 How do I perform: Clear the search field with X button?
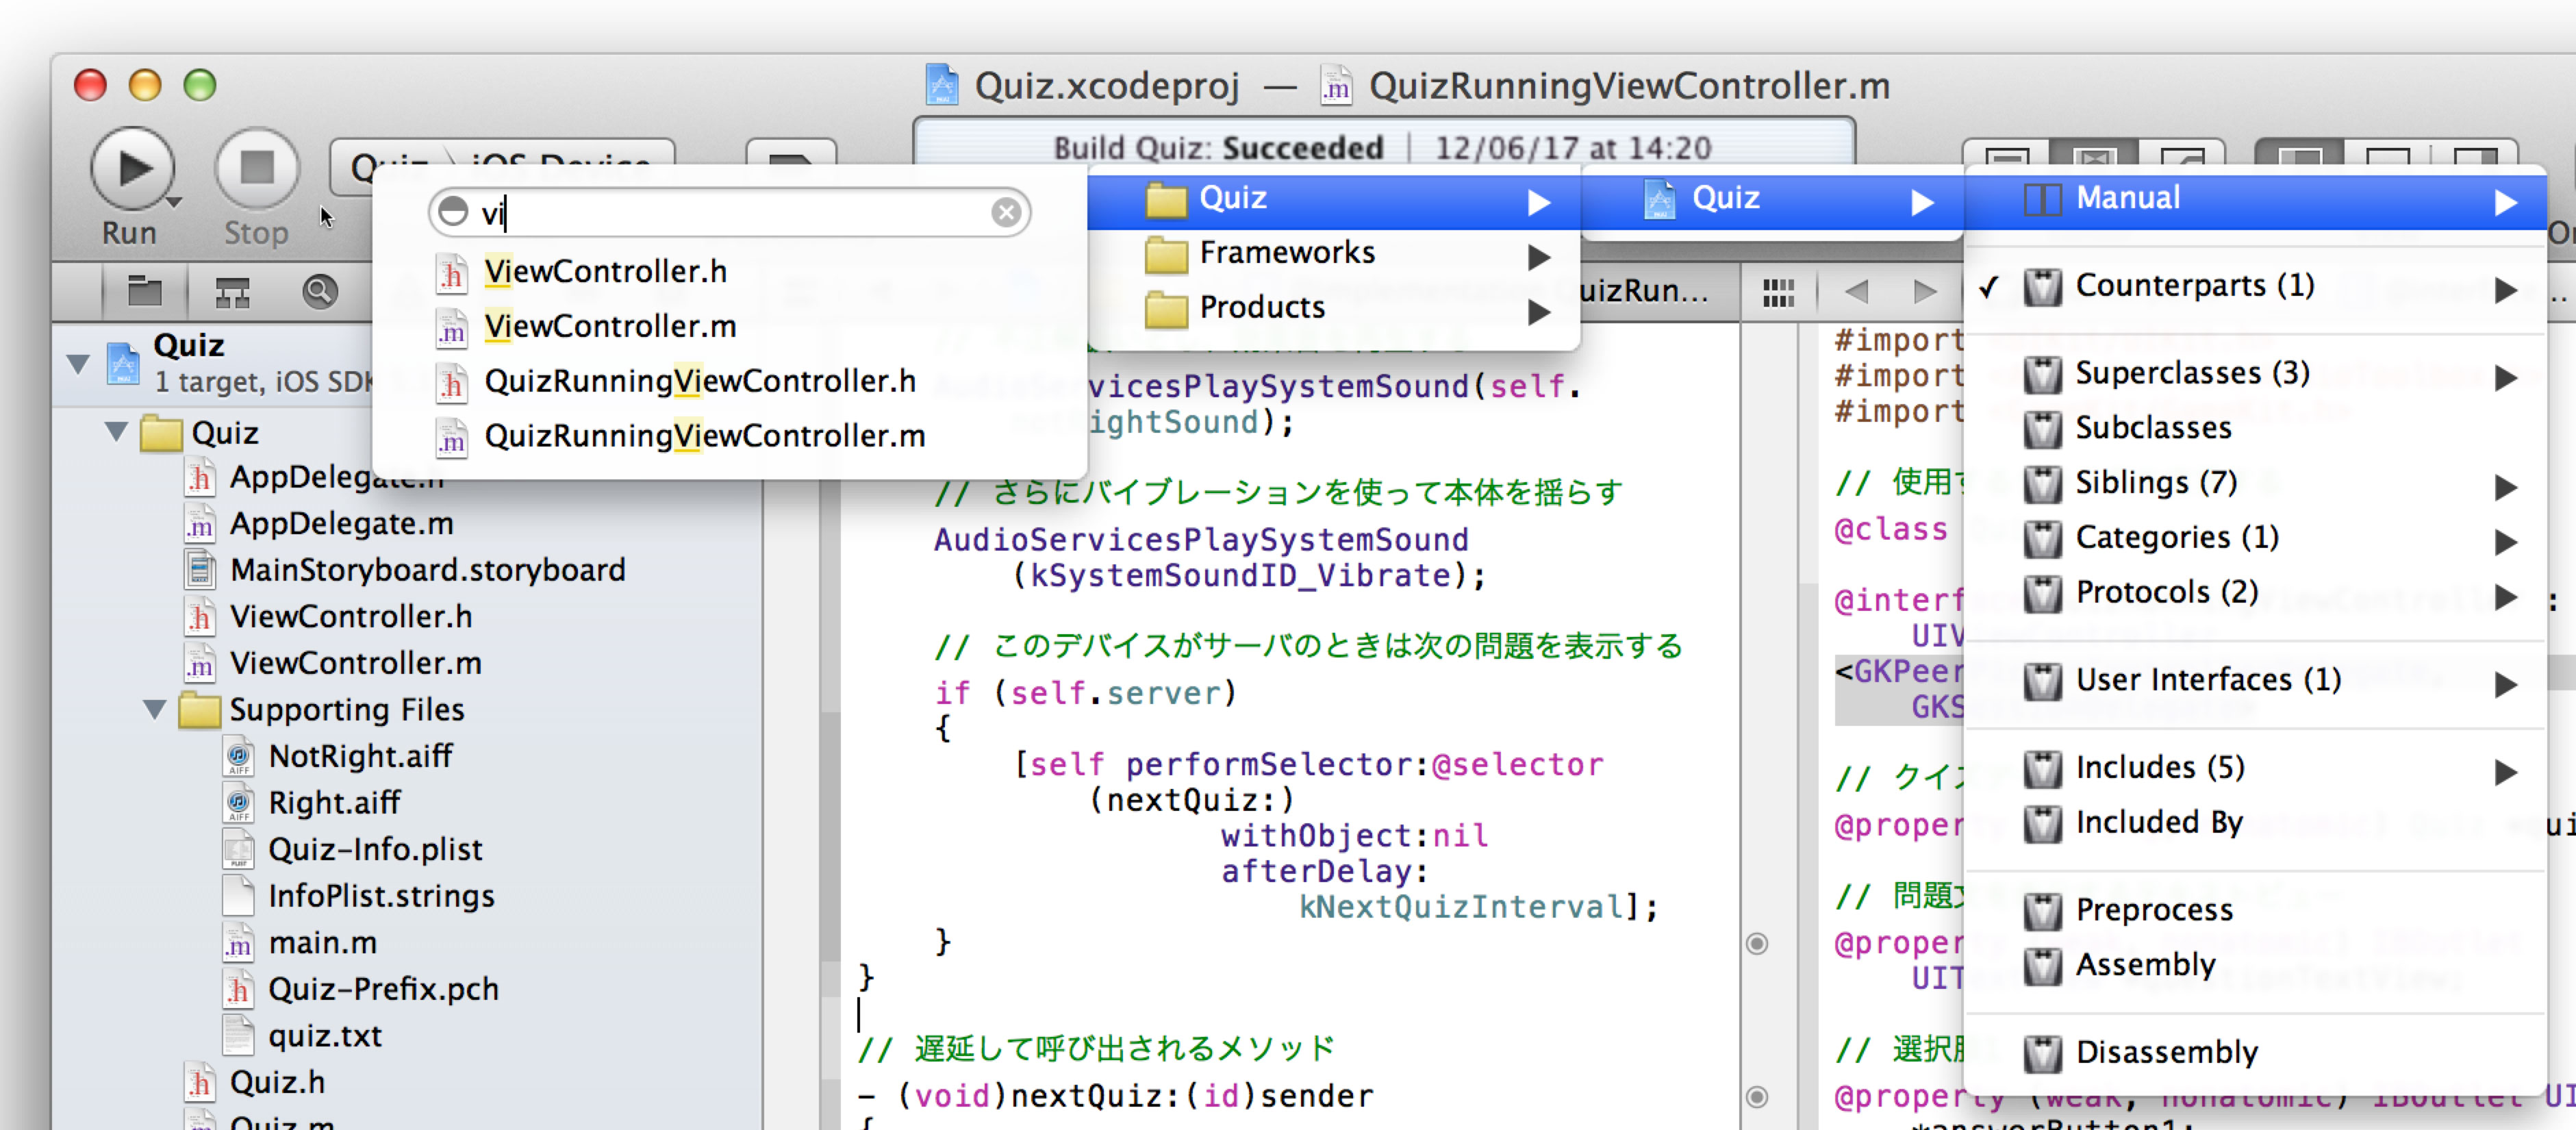(1006, 212)
